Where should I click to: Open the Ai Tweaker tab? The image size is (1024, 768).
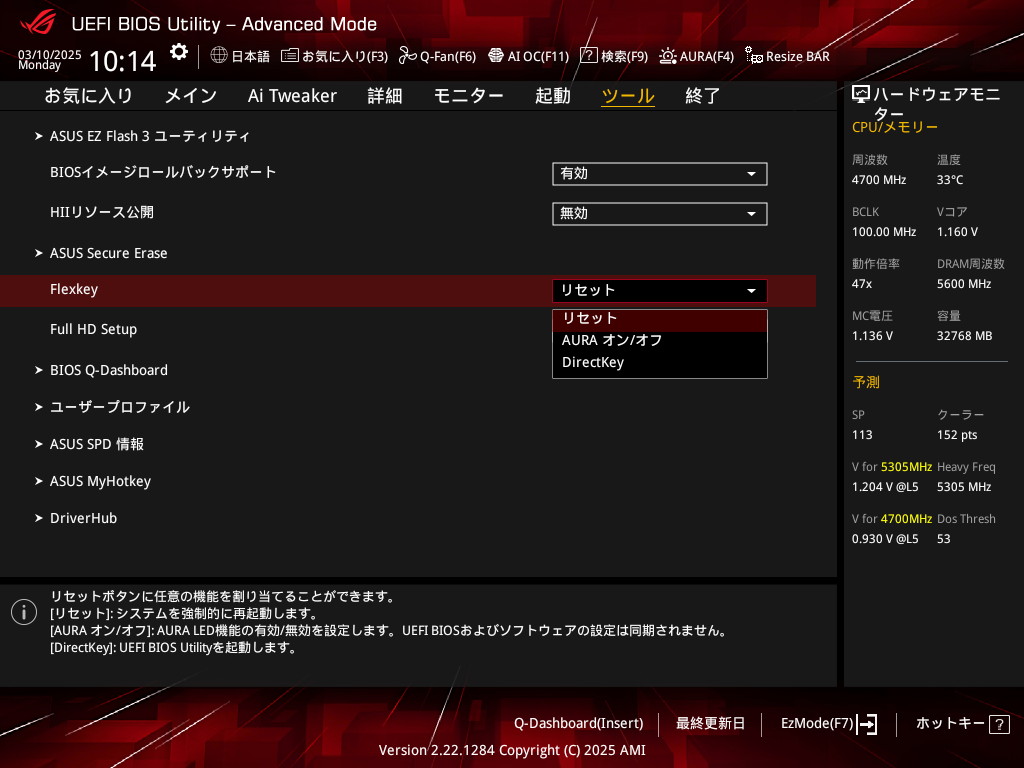pyautogui.click(x=292, y=96)
